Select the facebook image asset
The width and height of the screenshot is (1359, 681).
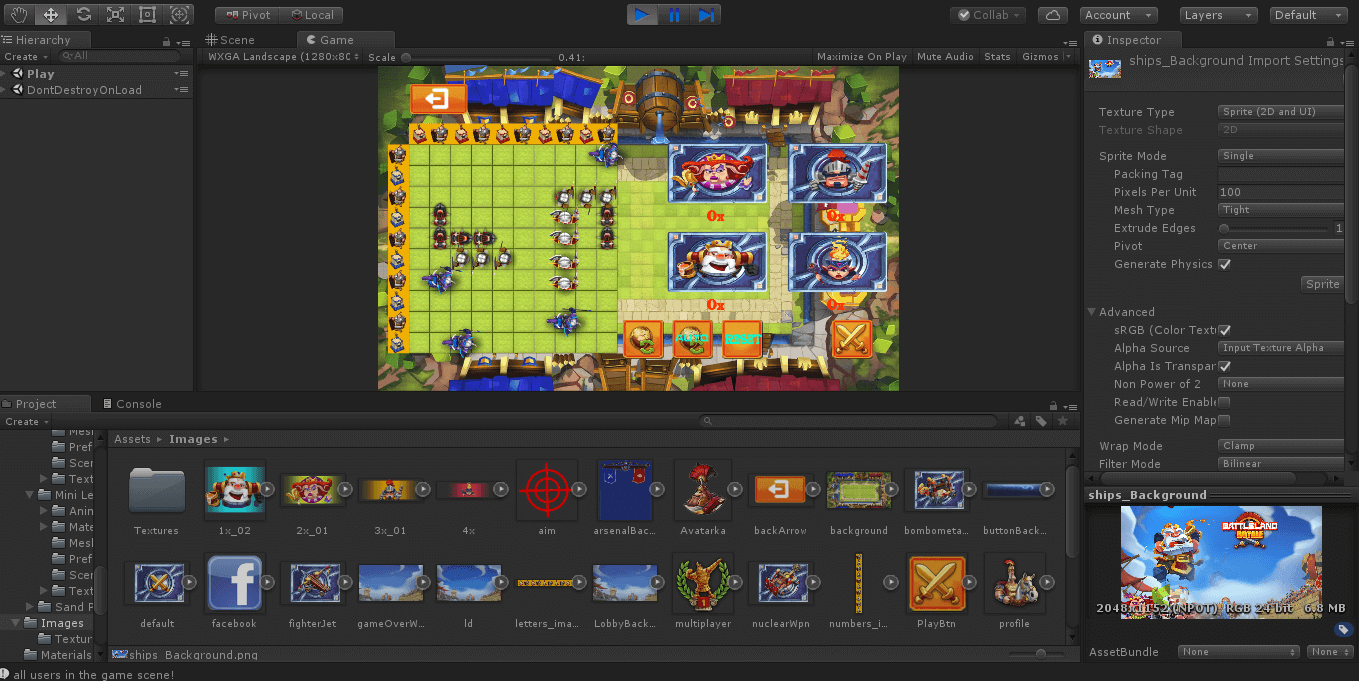point(235,584)
